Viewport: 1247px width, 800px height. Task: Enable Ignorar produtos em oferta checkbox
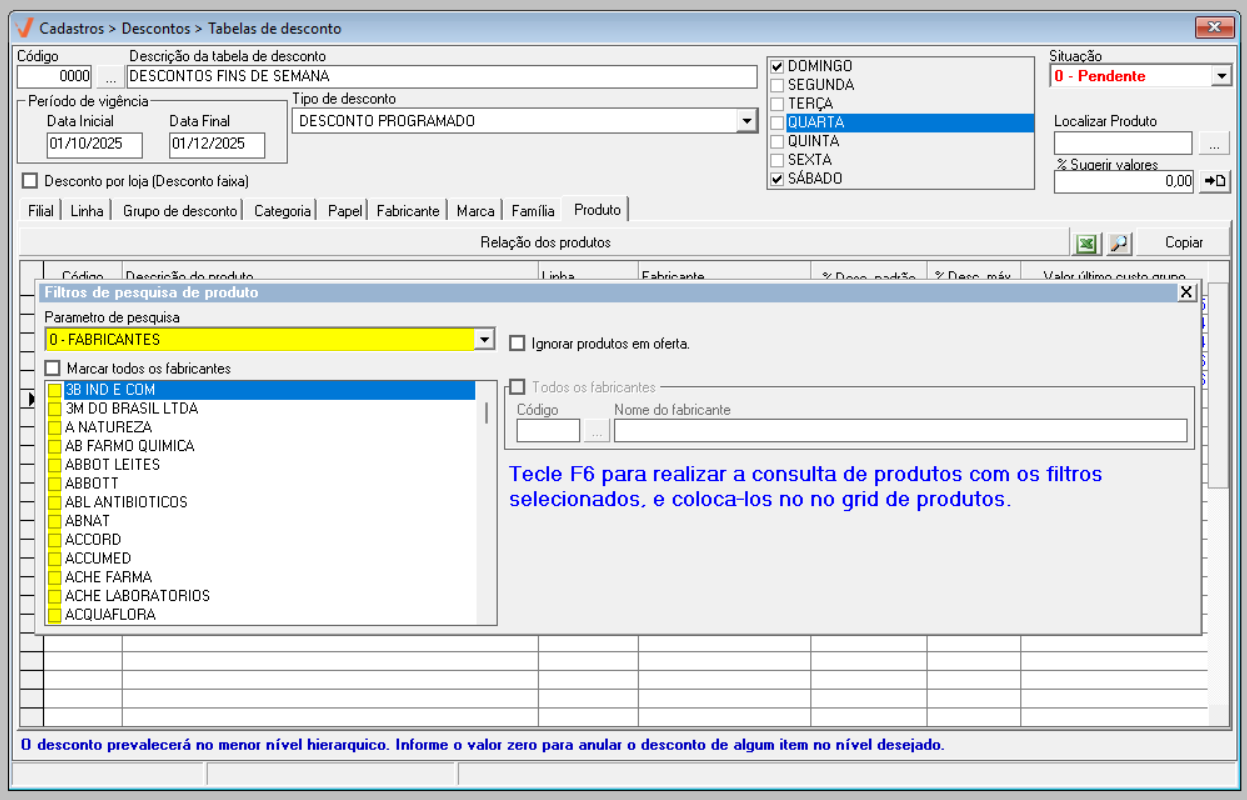click(517, 344)
